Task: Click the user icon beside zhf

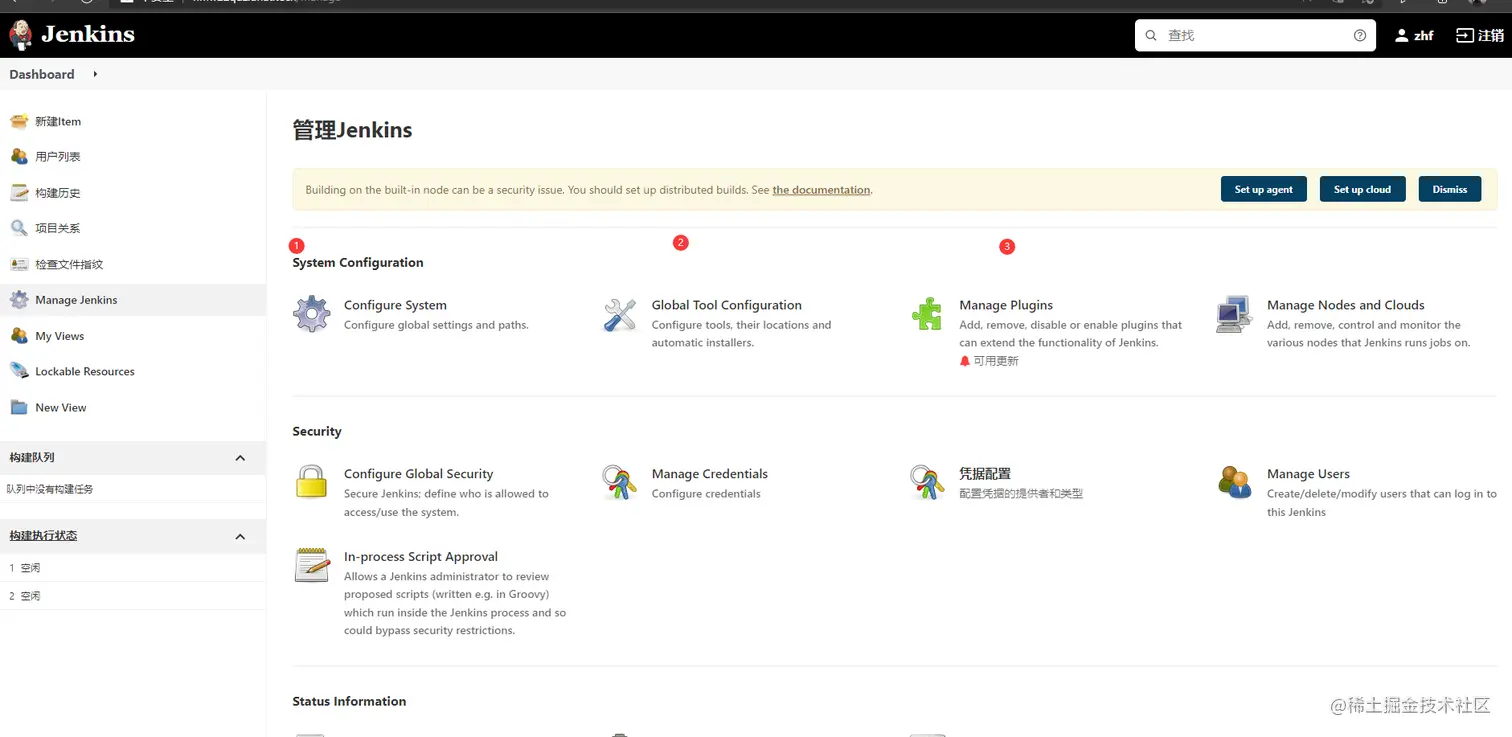Action: [1401, 35]
